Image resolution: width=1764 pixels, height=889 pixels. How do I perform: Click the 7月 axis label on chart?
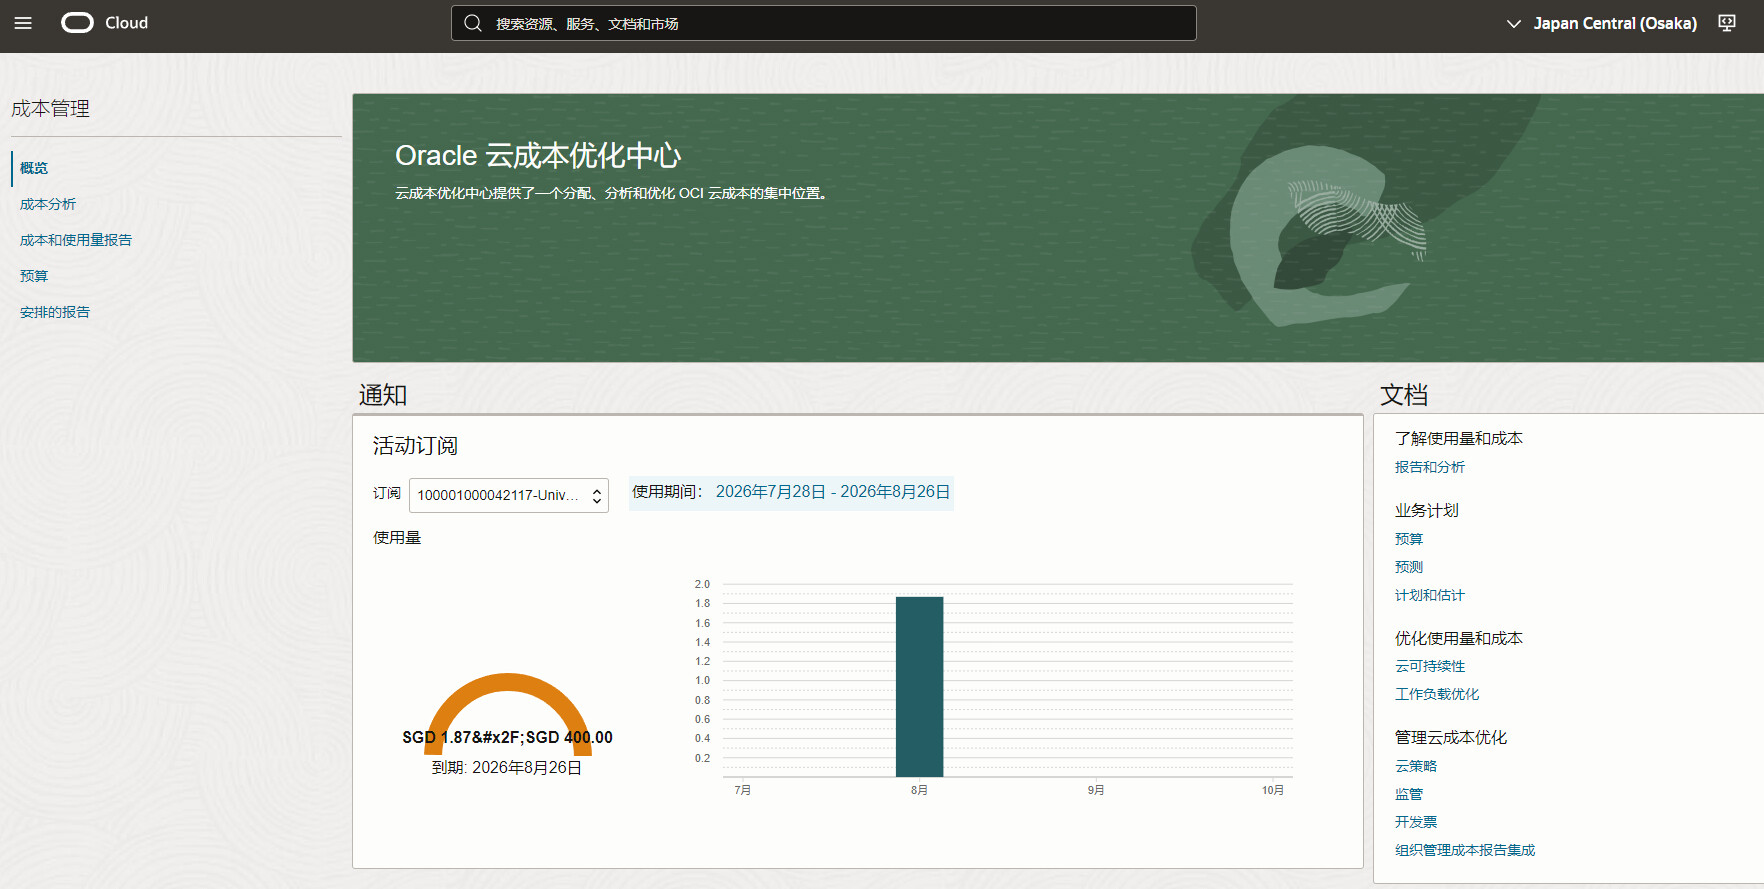click(x=743, y=791)
